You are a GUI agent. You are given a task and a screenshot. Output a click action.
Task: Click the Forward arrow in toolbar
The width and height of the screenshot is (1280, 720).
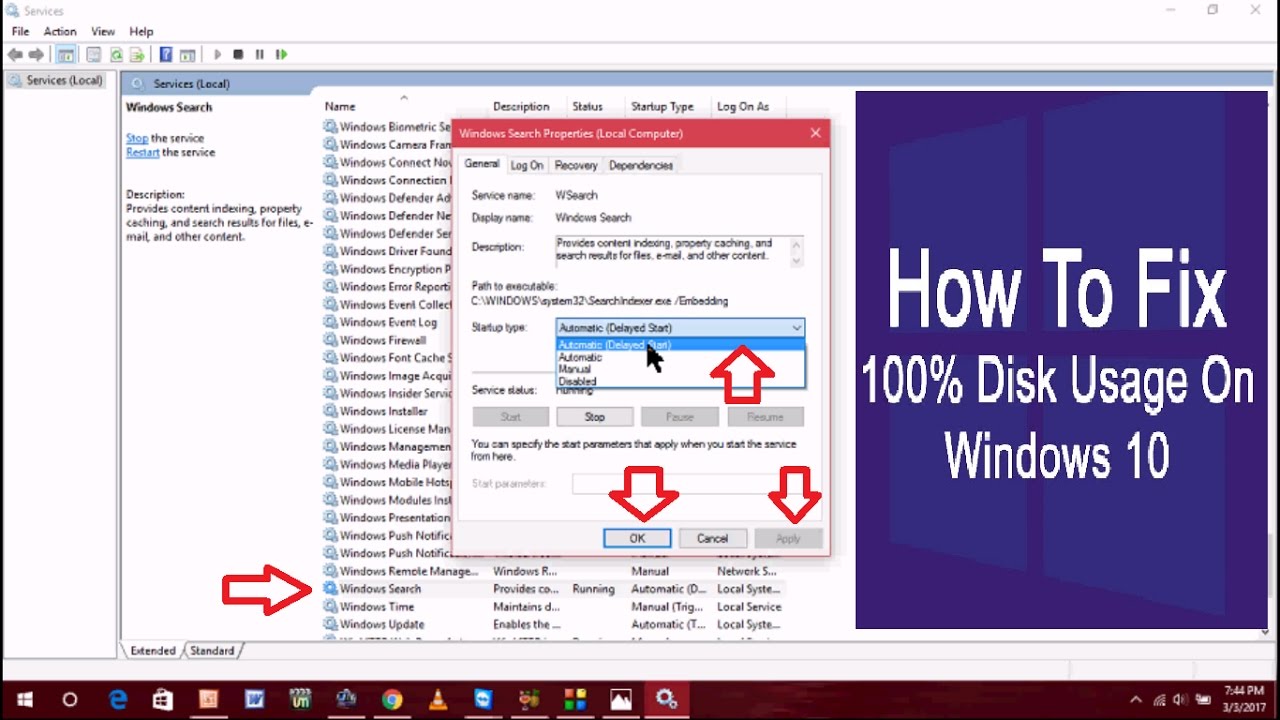click(x=37, y=55)
